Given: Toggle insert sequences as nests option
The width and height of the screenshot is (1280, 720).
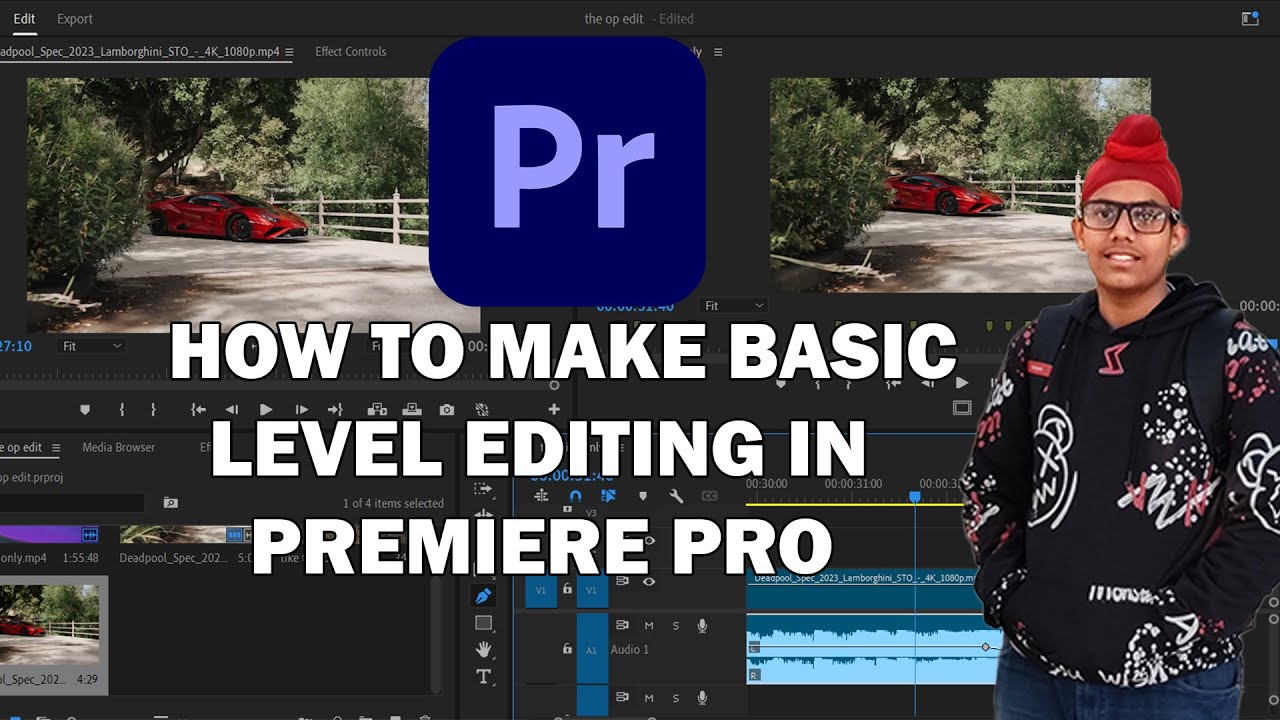Looking at the screenshot, I should (x=541, y=495).
